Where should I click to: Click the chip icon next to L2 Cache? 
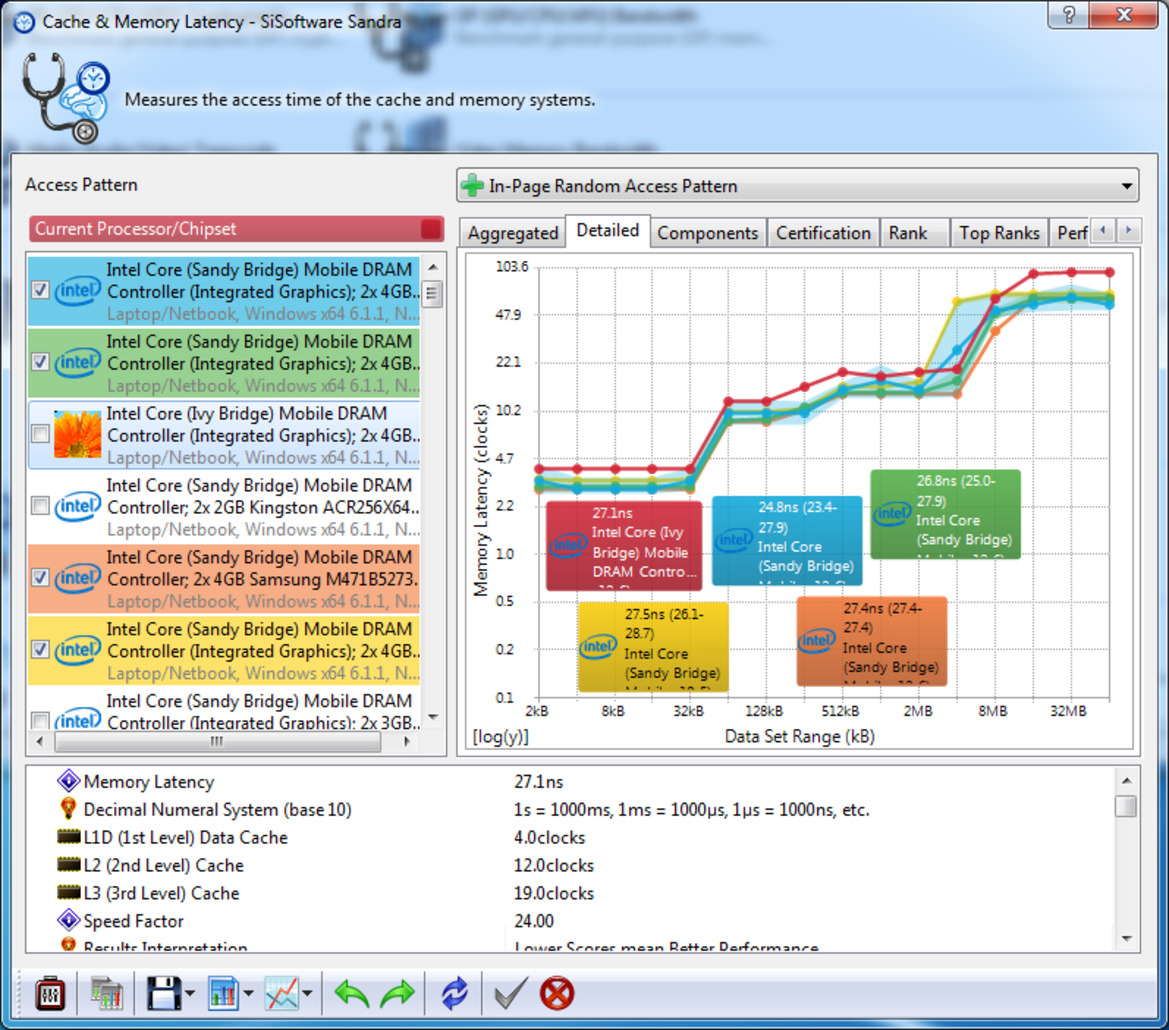(69, 865)
